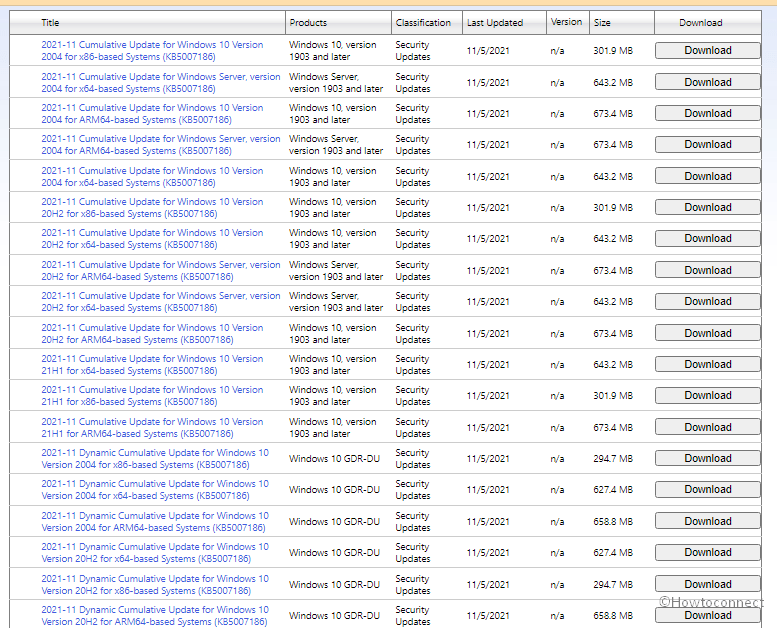The height and width of the screenshot is (628, 777).
Task: Open Dynamic Cumulative Update 20H2 x64 link
Action: pos(155,553)
